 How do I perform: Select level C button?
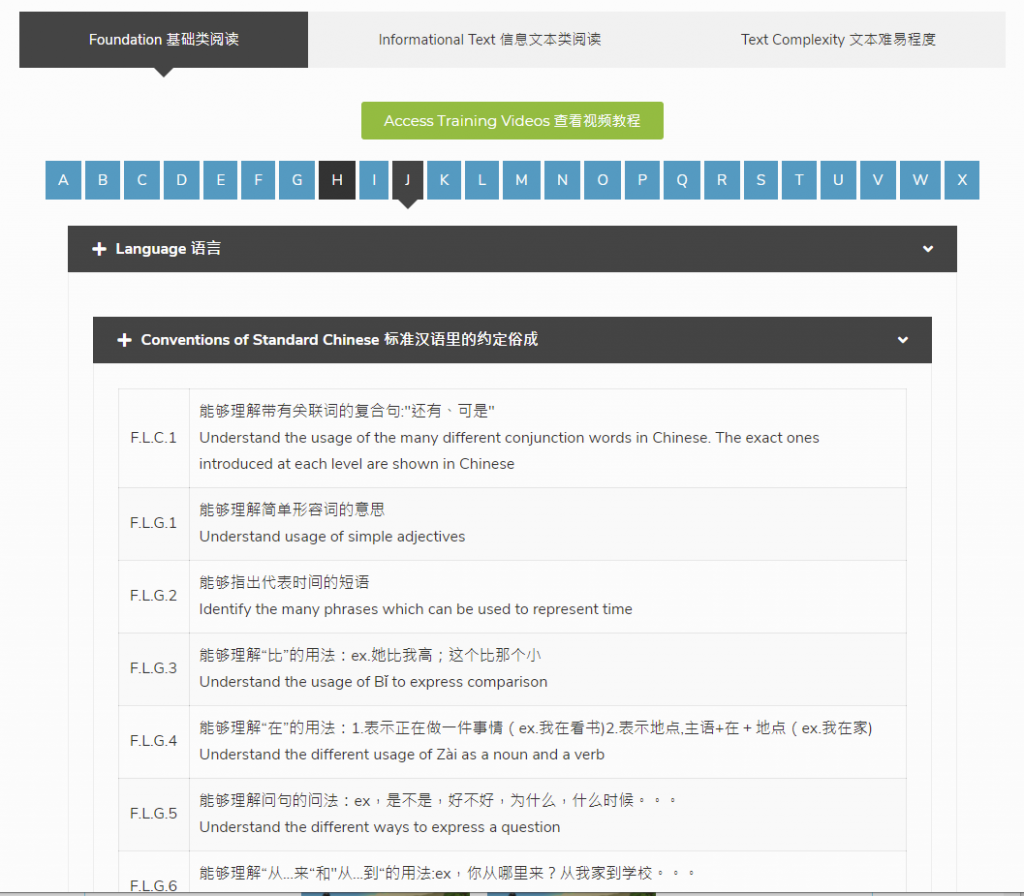tap(142, 180)
